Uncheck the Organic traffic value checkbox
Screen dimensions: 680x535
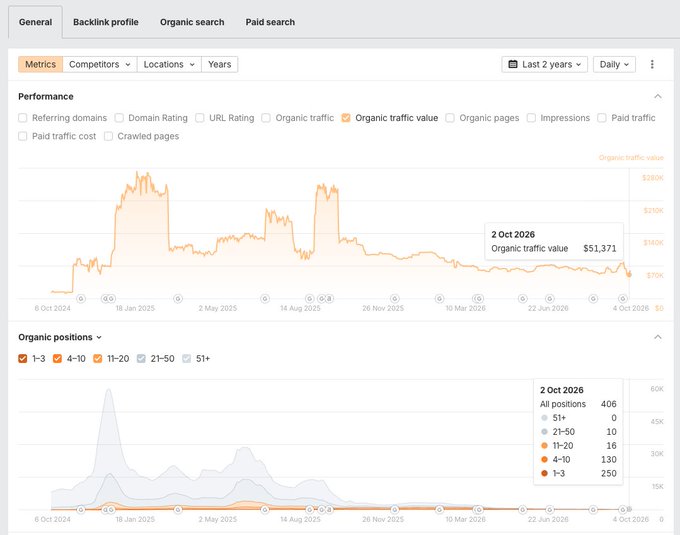(x=346, y=118)
